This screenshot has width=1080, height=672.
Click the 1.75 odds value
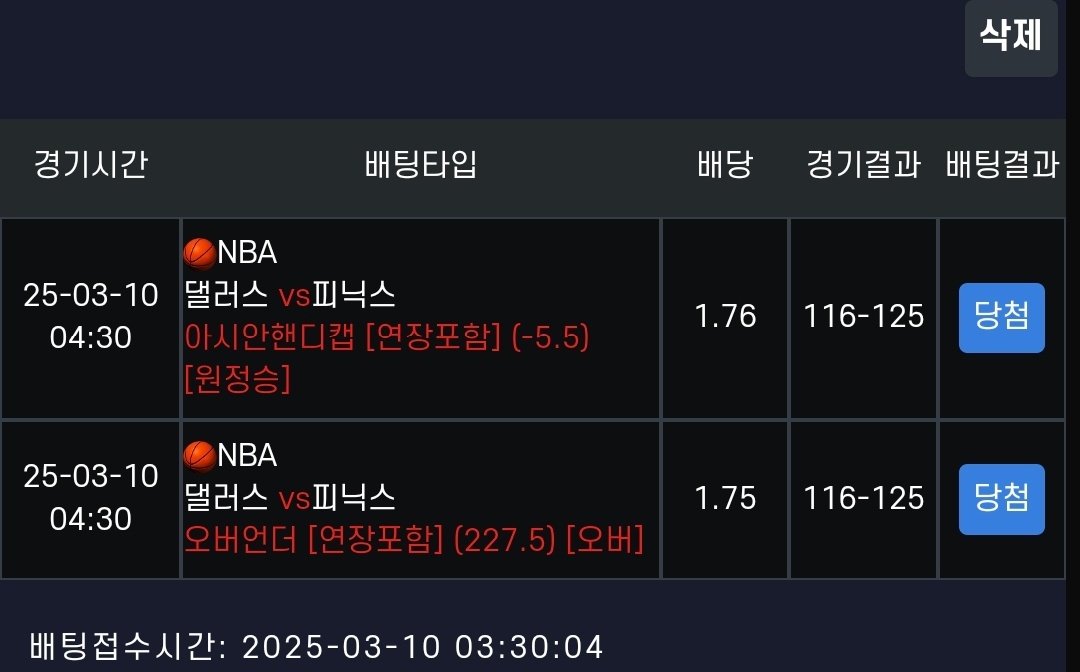pos(725,499)
